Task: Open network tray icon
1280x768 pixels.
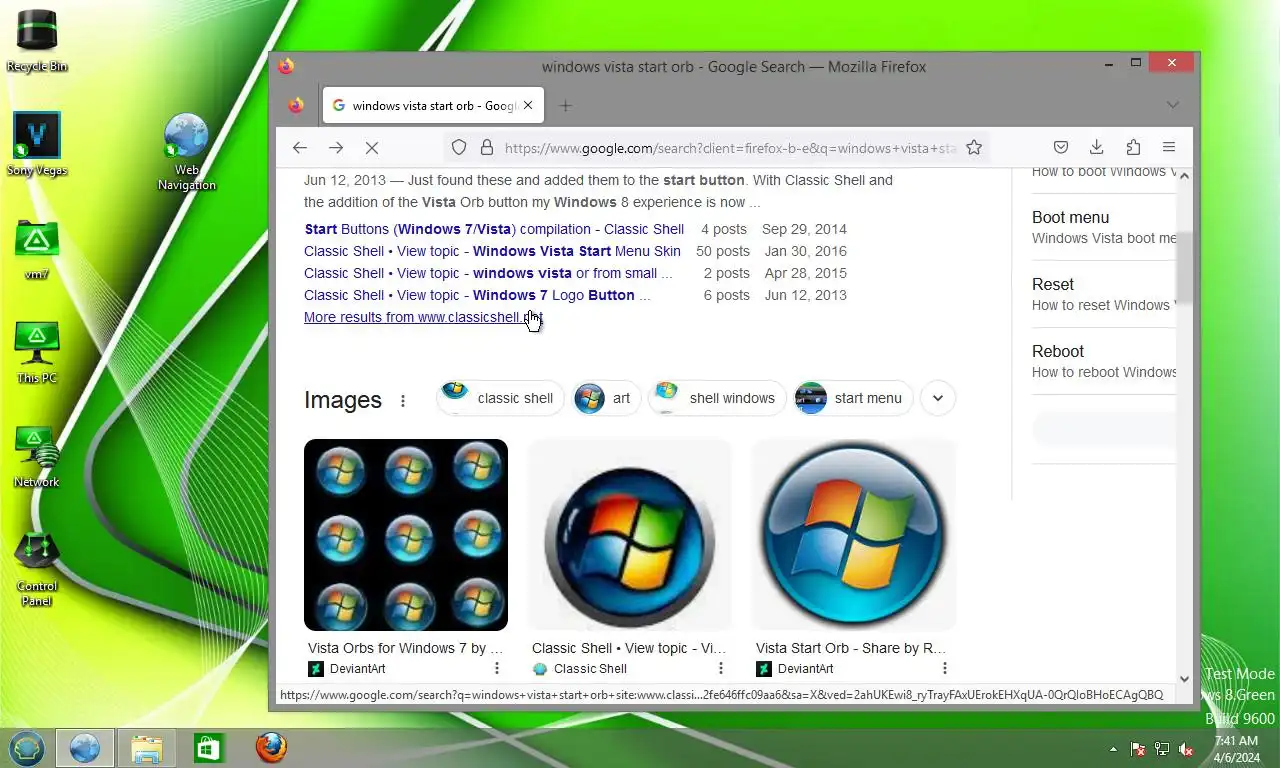Action: (1162, 749)
